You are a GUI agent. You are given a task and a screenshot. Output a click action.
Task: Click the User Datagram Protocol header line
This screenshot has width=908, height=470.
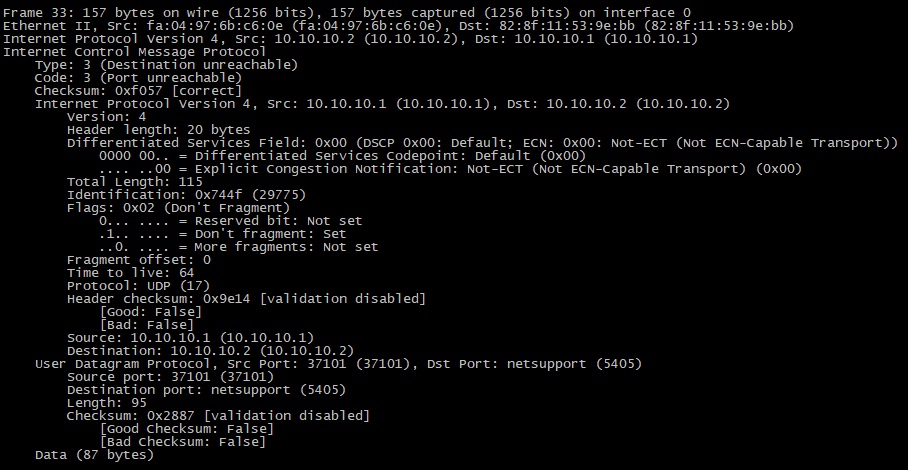tap(338, 363)
